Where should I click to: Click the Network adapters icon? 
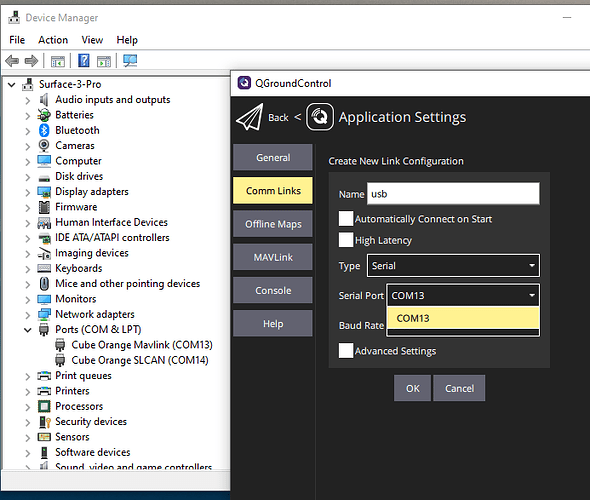pos(44,314)
